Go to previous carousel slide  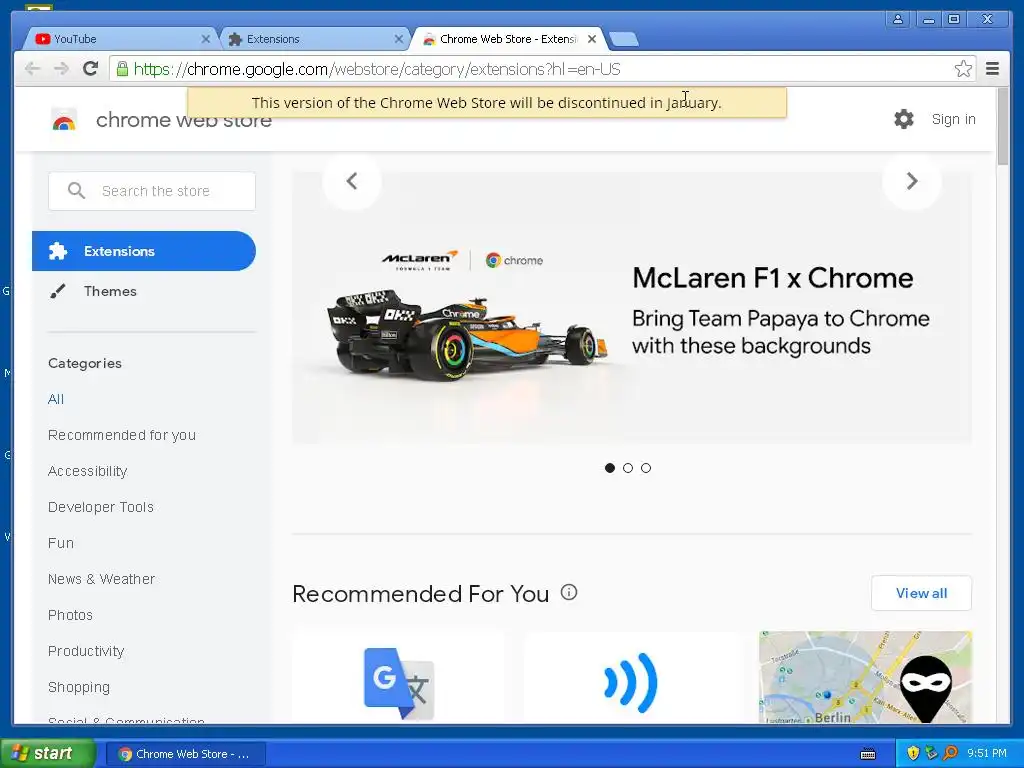coord(352,181)
